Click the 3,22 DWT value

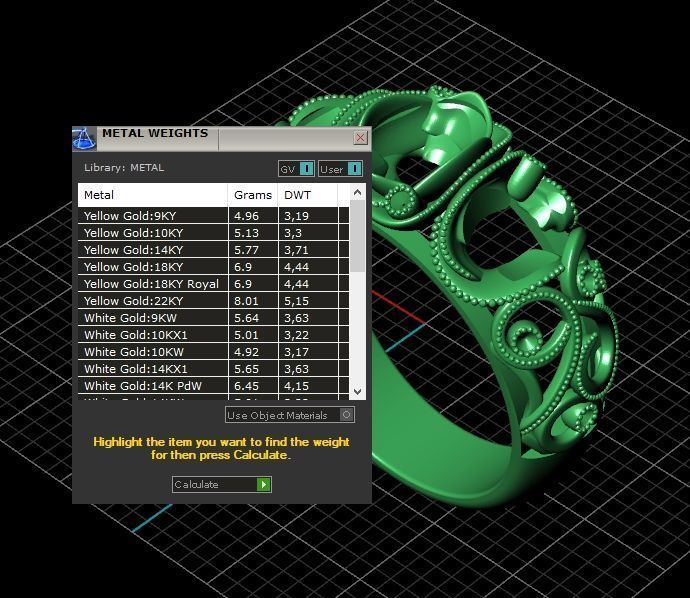[296, 335]
